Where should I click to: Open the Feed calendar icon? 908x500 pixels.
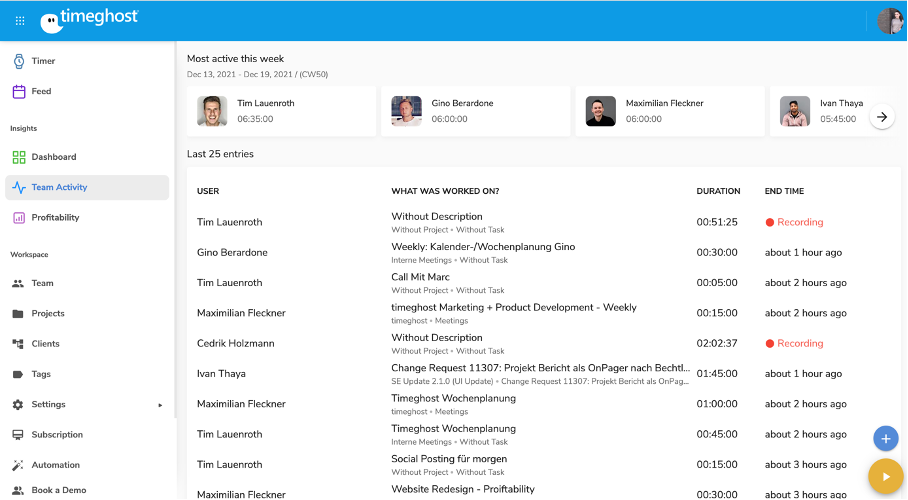(18, 91)
